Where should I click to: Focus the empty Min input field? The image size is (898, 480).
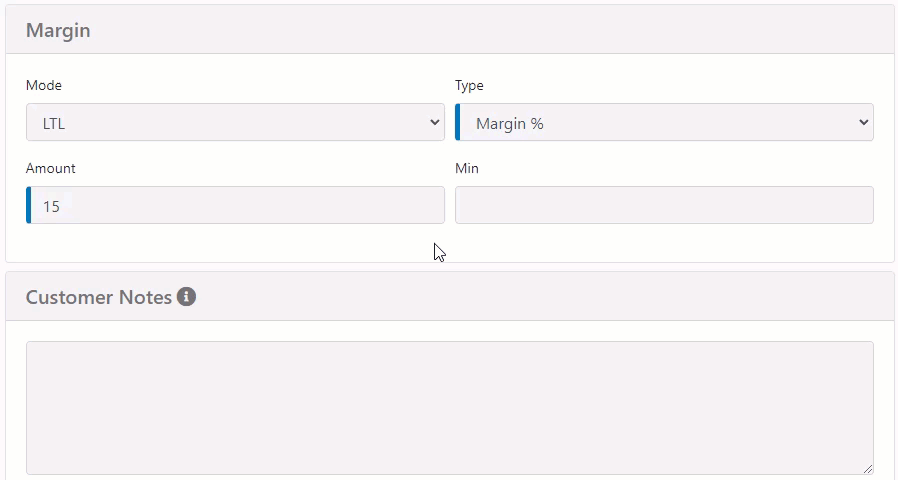(664, 205)
